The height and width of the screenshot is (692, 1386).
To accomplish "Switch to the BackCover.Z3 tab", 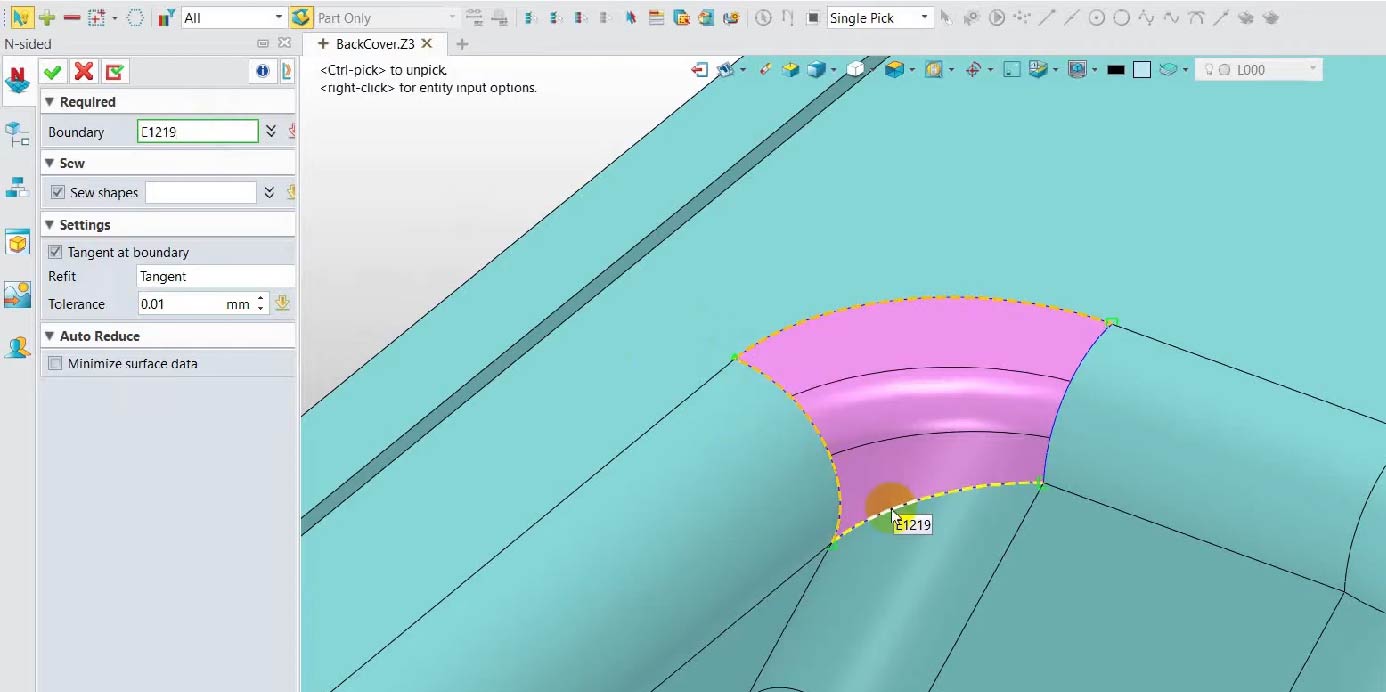I will (x=374, y=44).
